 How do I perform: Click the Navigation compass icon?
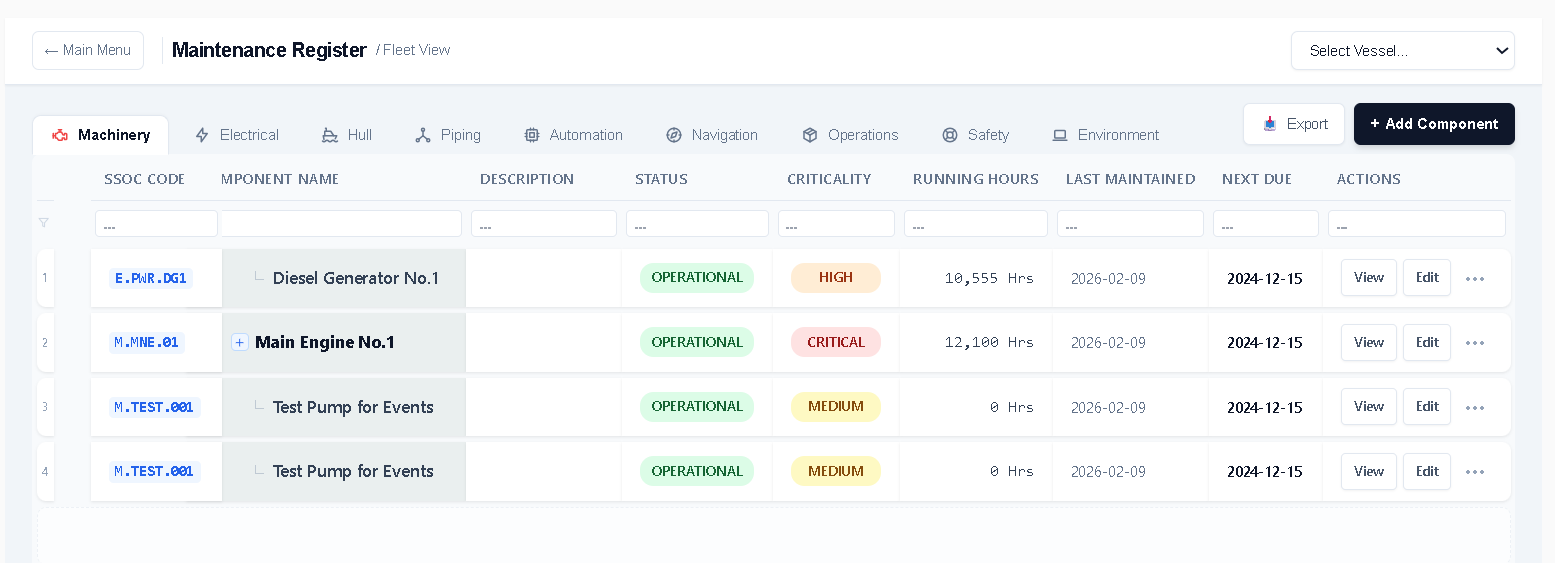point(674,135)
